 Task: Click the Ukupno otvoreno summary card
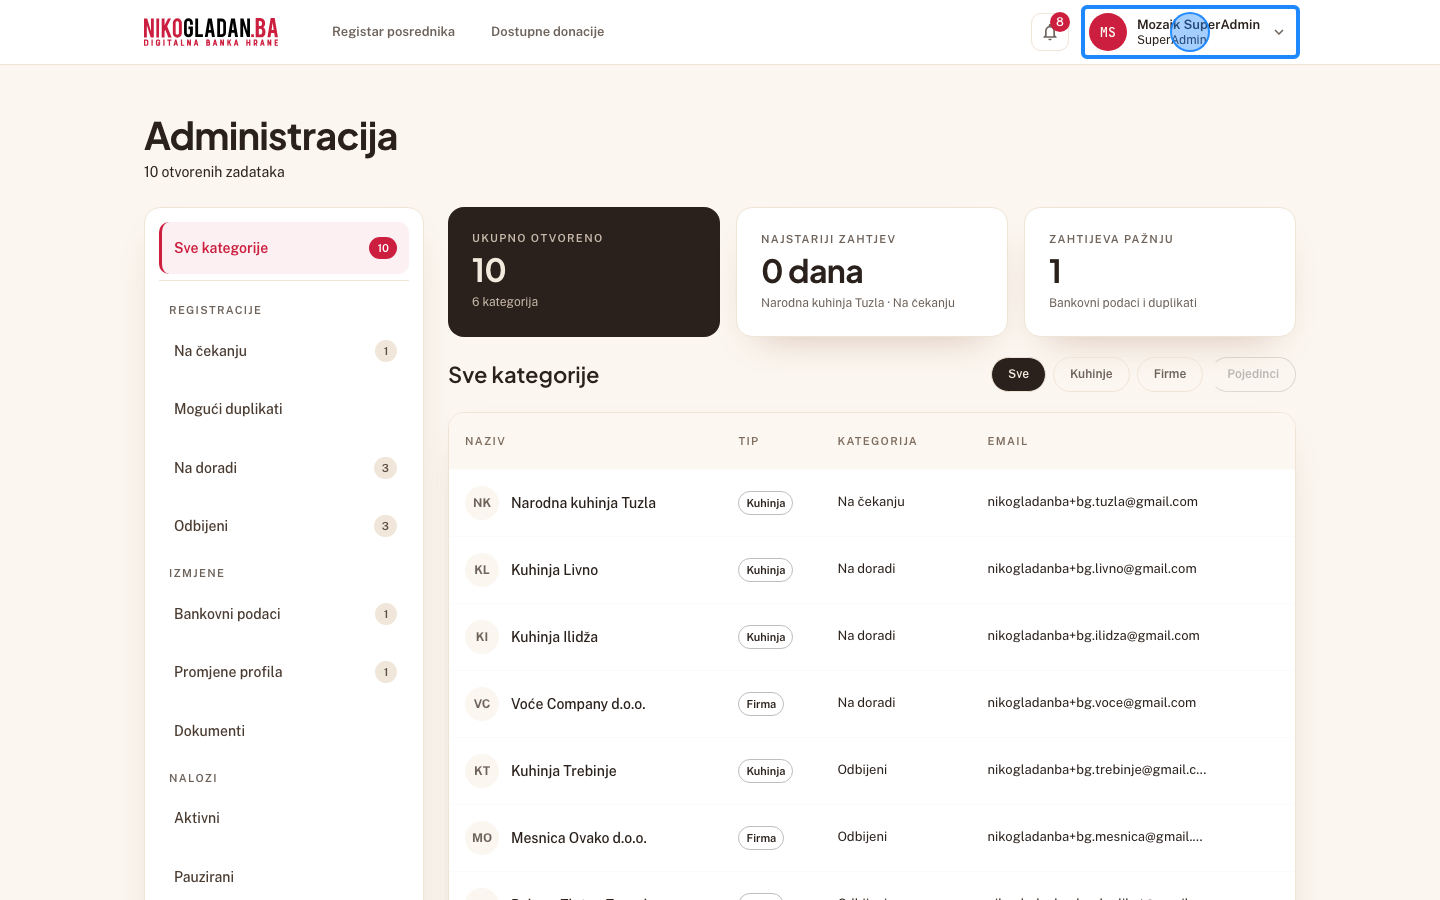[584, 272]
